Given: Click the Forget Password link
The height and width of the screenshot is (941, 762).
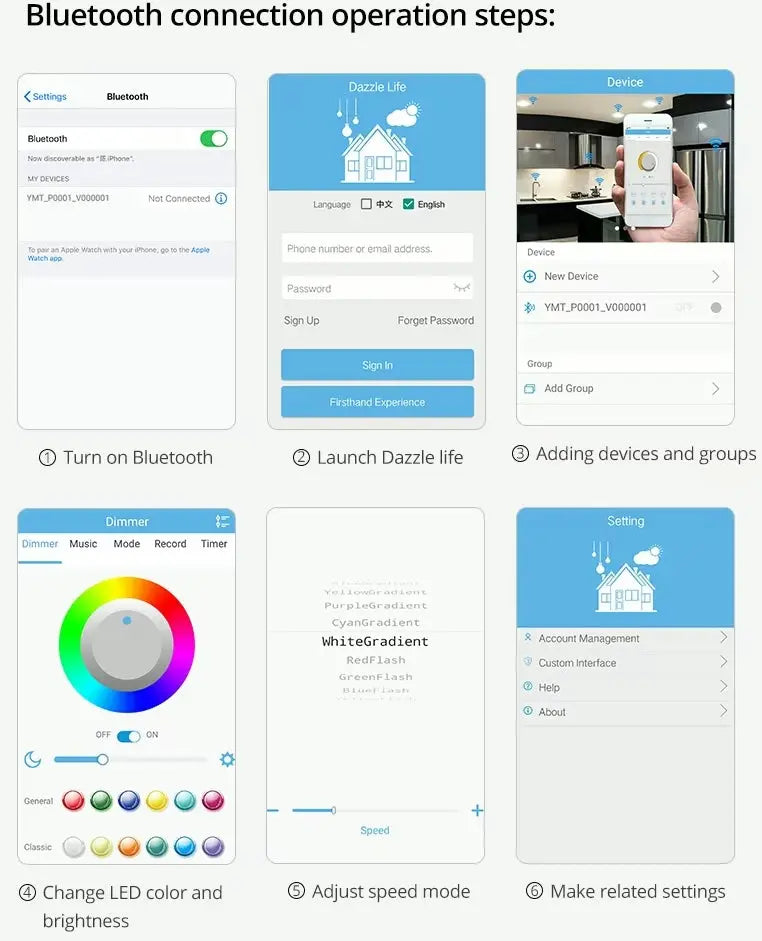Looking at the screenshot, I should [435, 320].
